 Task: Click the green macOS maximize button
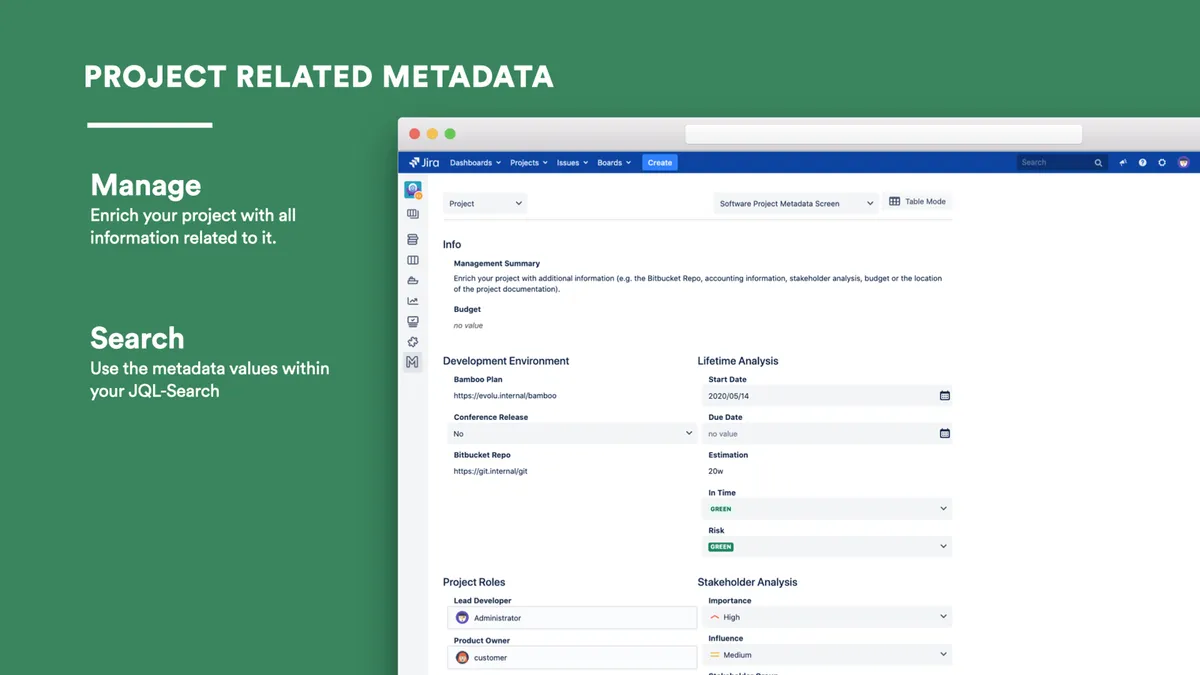450,134
